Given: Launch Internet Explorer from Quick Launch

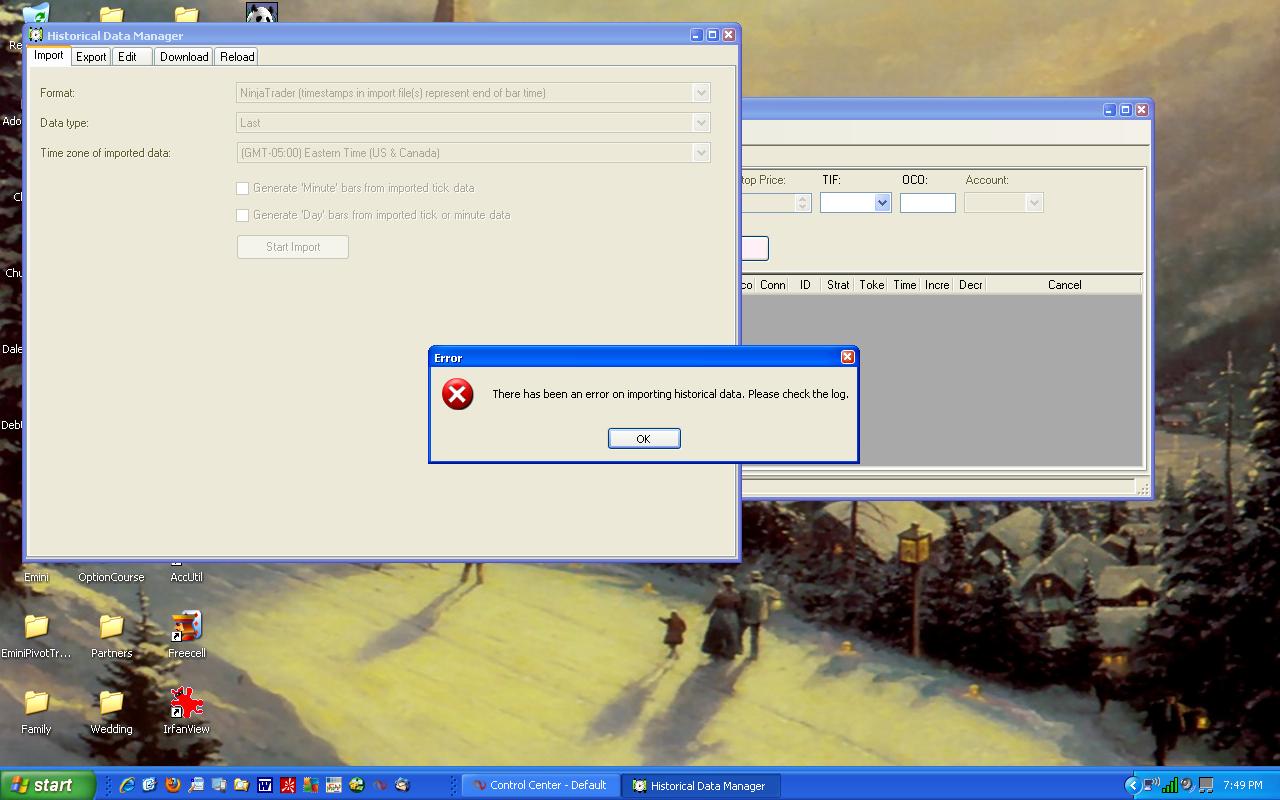Looking at the screenshot, I should pyautogui.click(x=127, y=785).
